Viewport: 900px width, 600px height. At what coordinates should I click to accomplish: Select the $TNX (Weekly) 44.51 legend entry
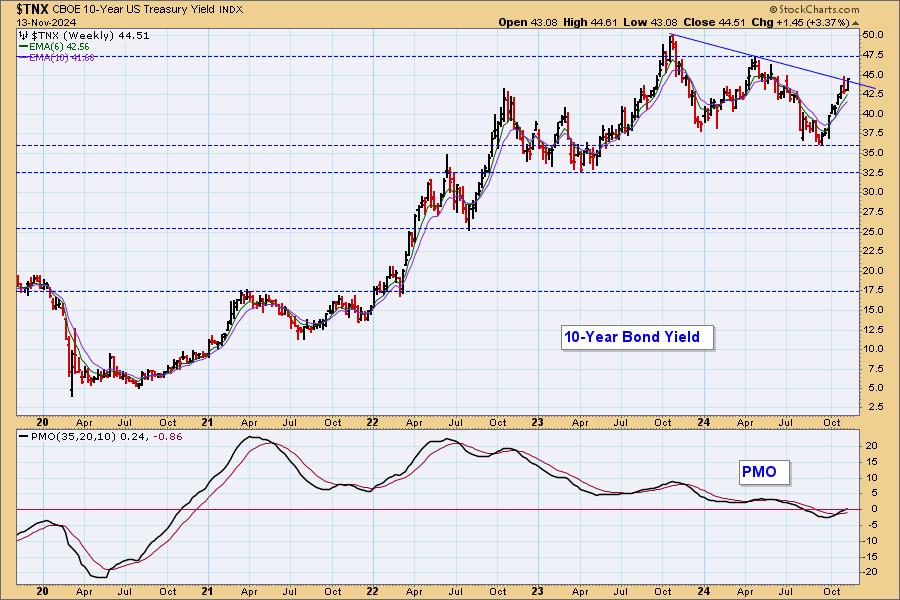point(90,36)
